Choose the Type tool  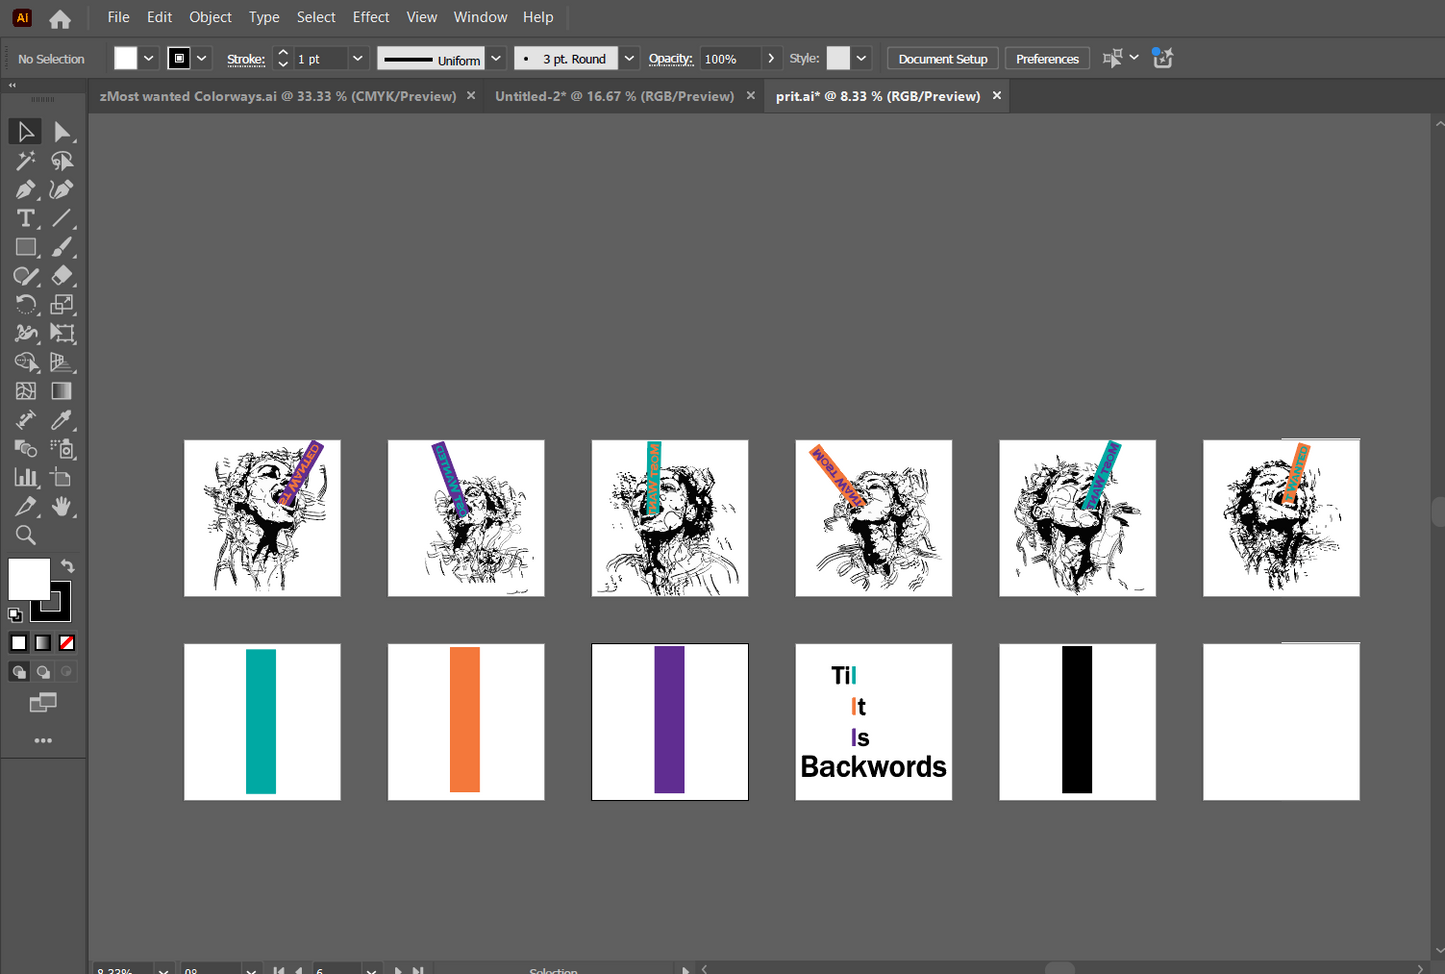pyautogui.click(x=25, y=218)
